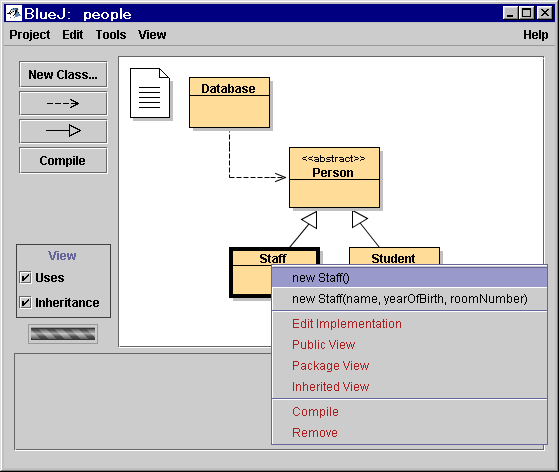Image resolution: width=559 pixels, height=472 pixels.
Task: Open the Project menu
Action: point(30,35)
